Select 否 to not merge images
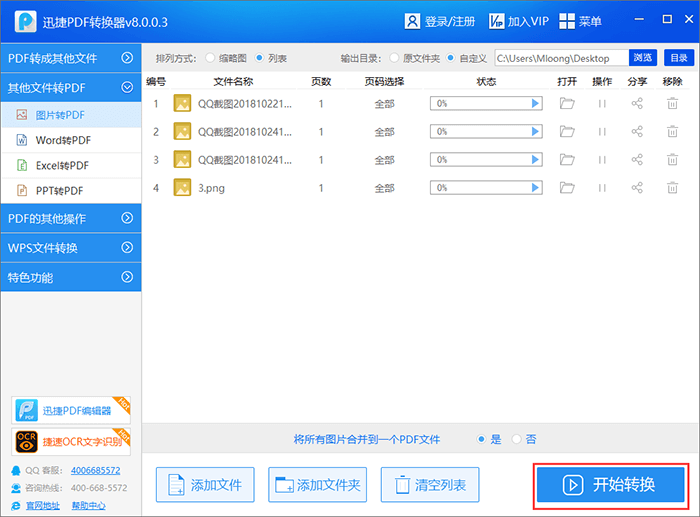Viewport: 700px width, 517px height. [517, 439]
